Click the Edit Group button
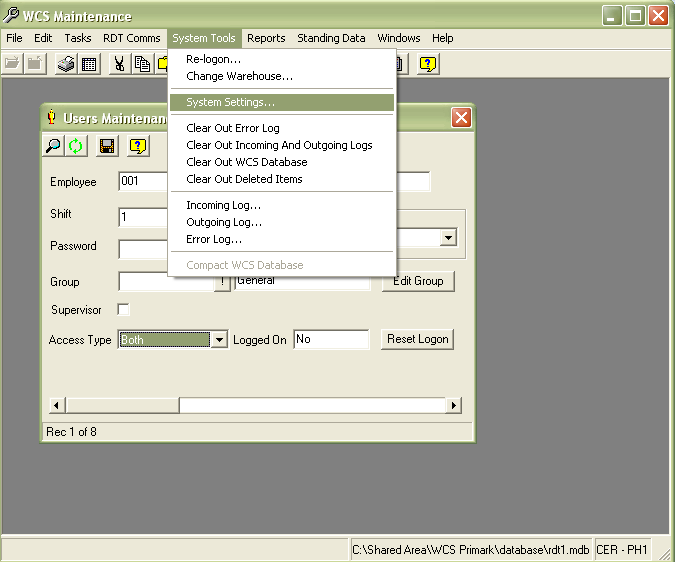The height and width of the screenshot is (562, 675). tap(418, 281)
